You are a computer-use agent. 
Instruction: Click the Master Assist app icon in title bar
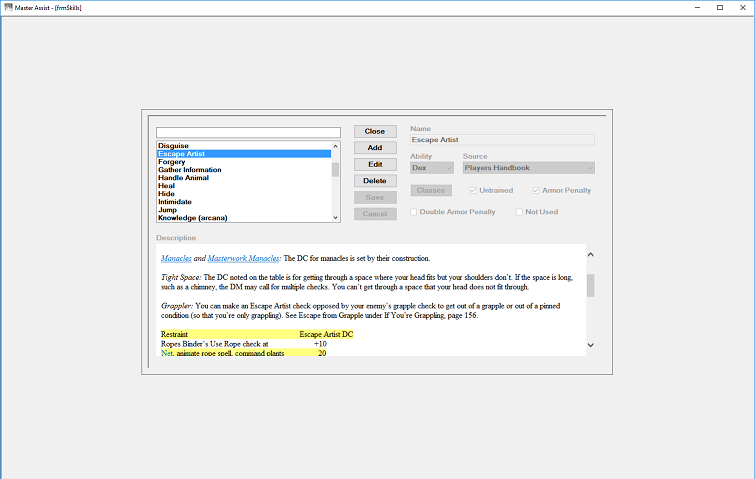point(8,7)
